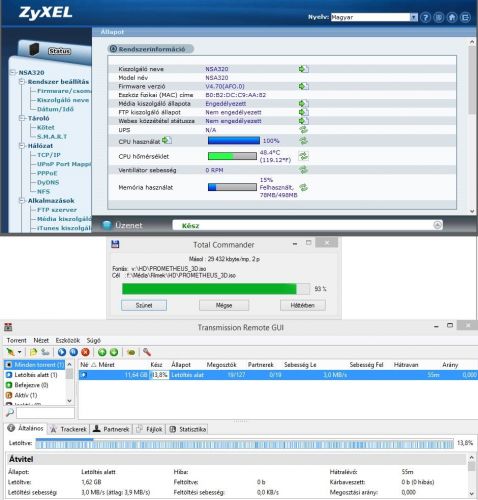The height and width of the screenshot is (500, 478).
Task: Expand the Üzenet message bar arrow
Action: click(438, 225)
